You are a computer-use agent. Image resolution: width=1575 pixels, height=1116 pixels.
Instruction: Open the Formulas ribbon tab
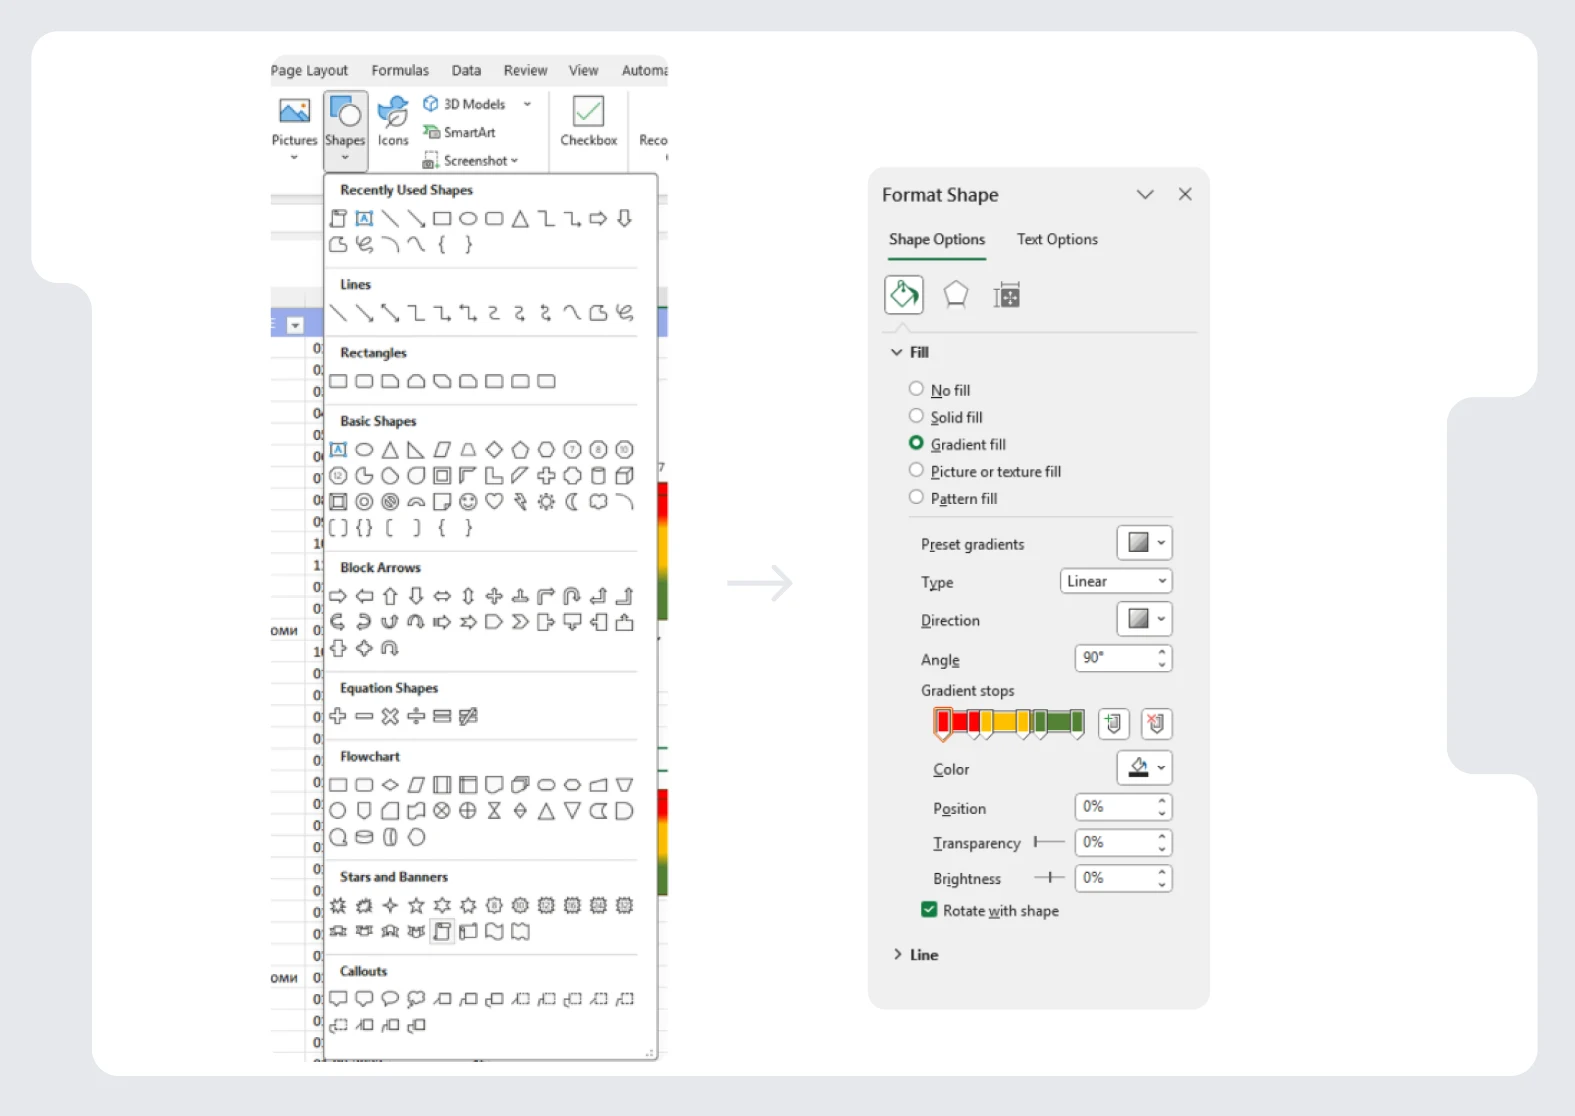[400, 70]
